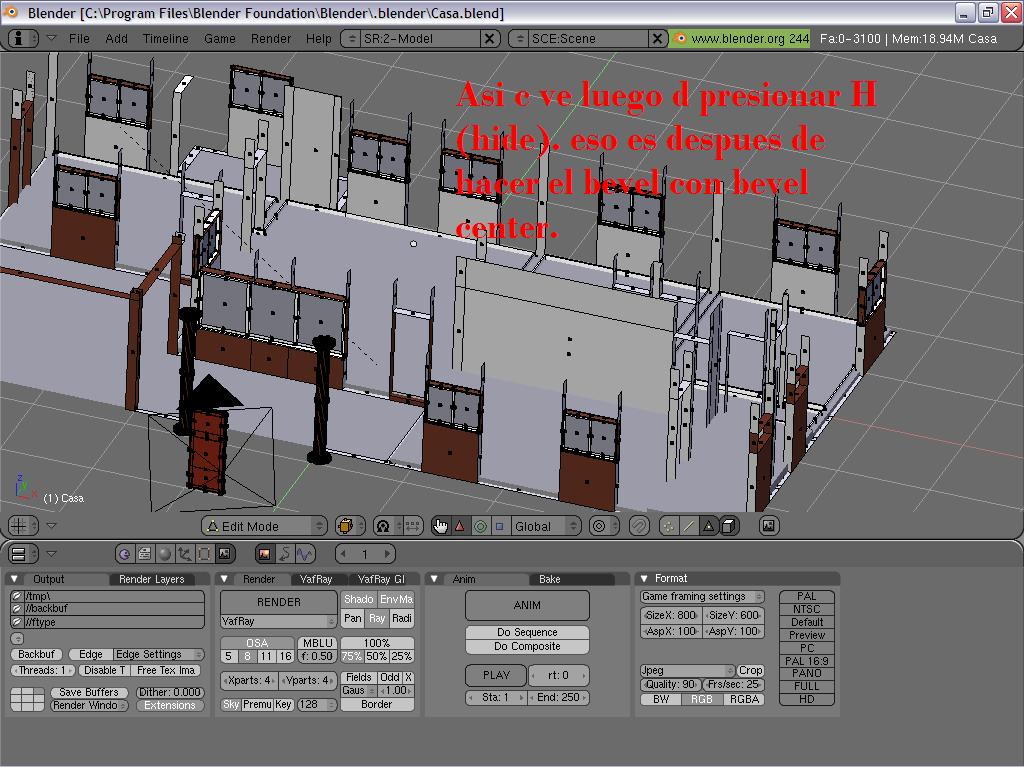
Task: Enable vertex select mode
Action: (x=668, y=526)
